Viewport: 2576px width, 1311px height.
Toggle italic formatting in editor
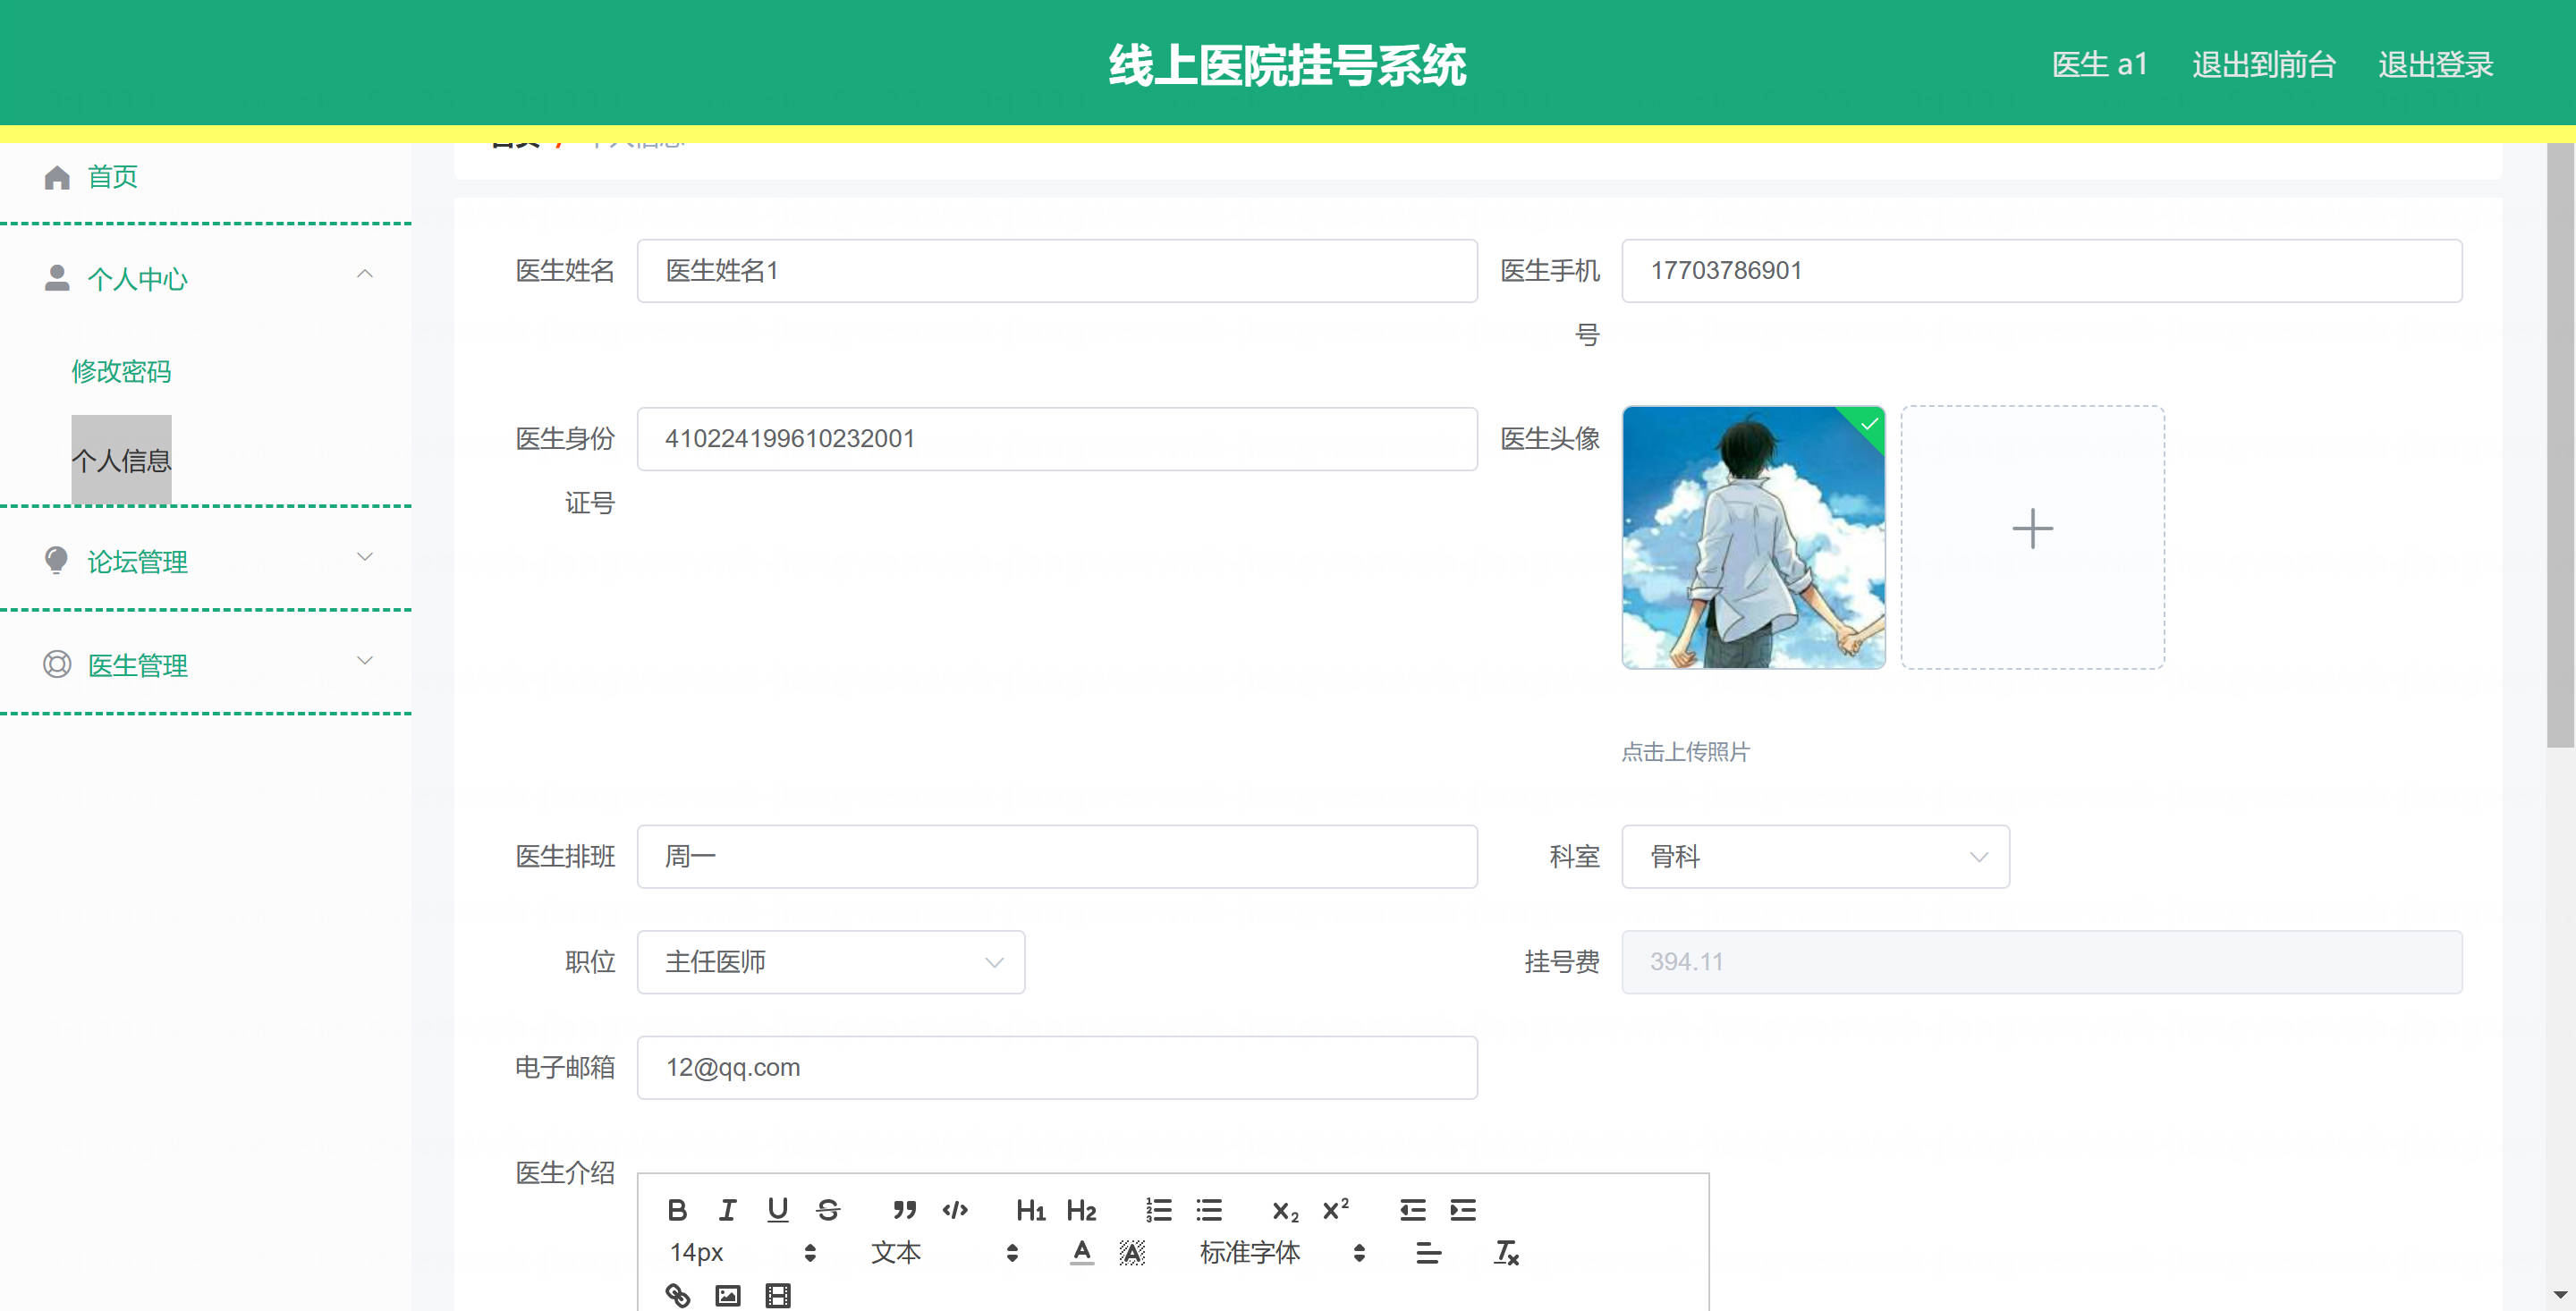[x=727, y=1210]
